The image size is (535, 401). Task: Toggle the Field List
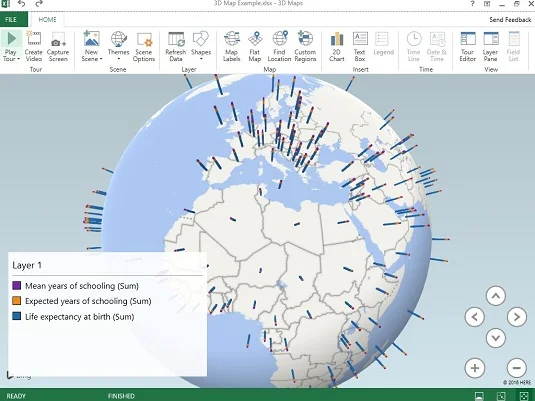(513, 47)
